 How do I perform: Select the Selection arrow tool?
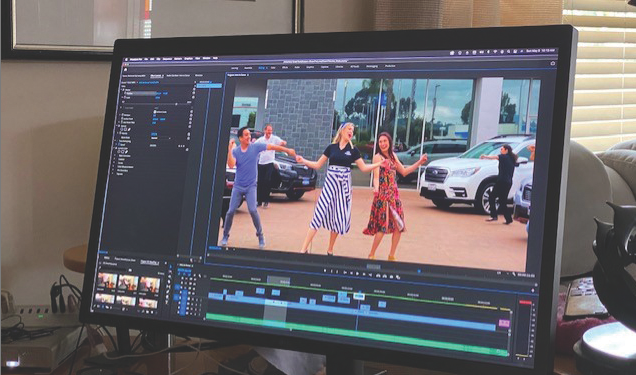[171, 266]
